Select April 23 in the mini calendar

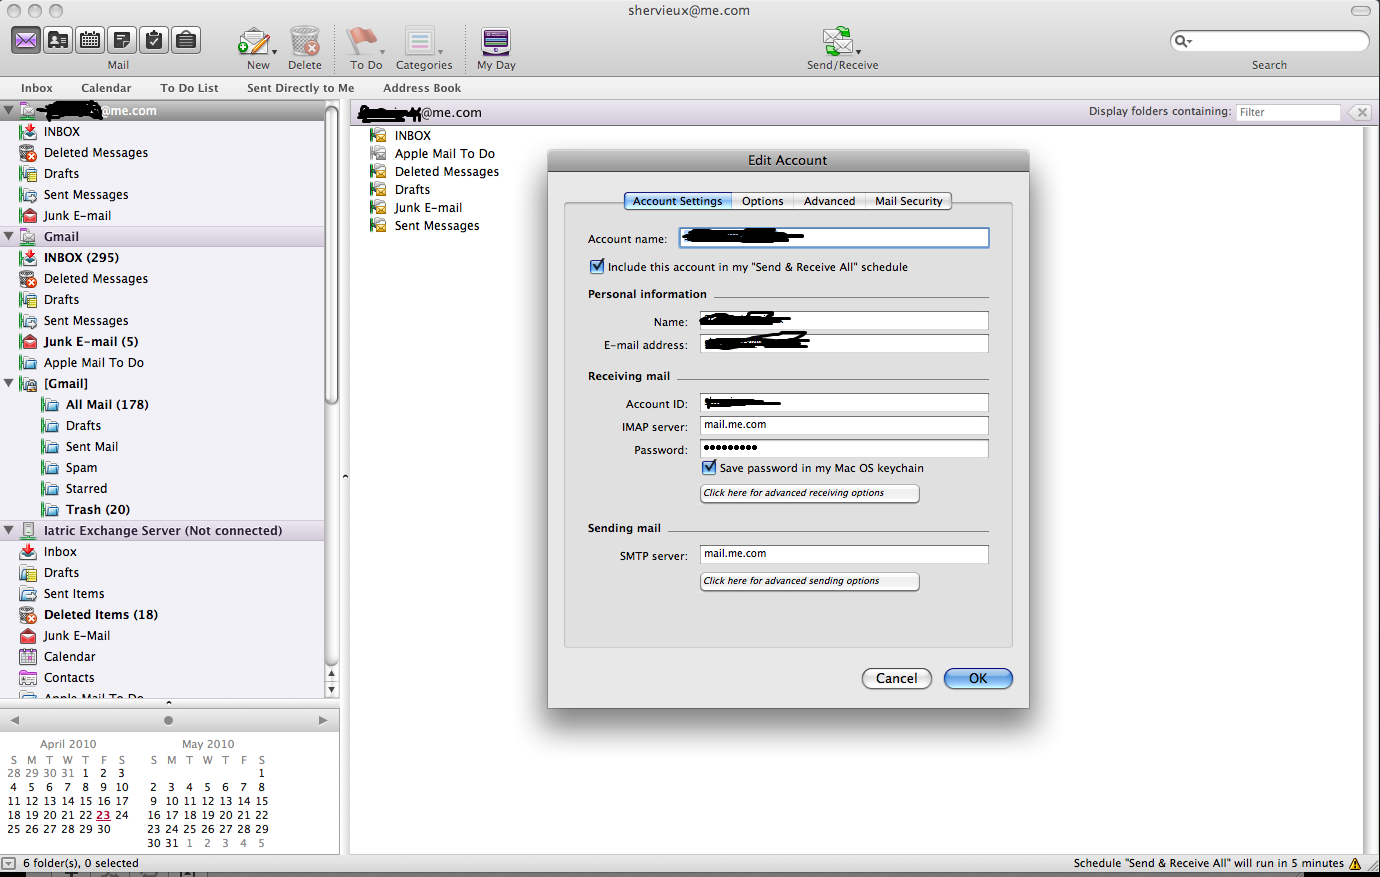pyautogui.click(x=103, y=815)
